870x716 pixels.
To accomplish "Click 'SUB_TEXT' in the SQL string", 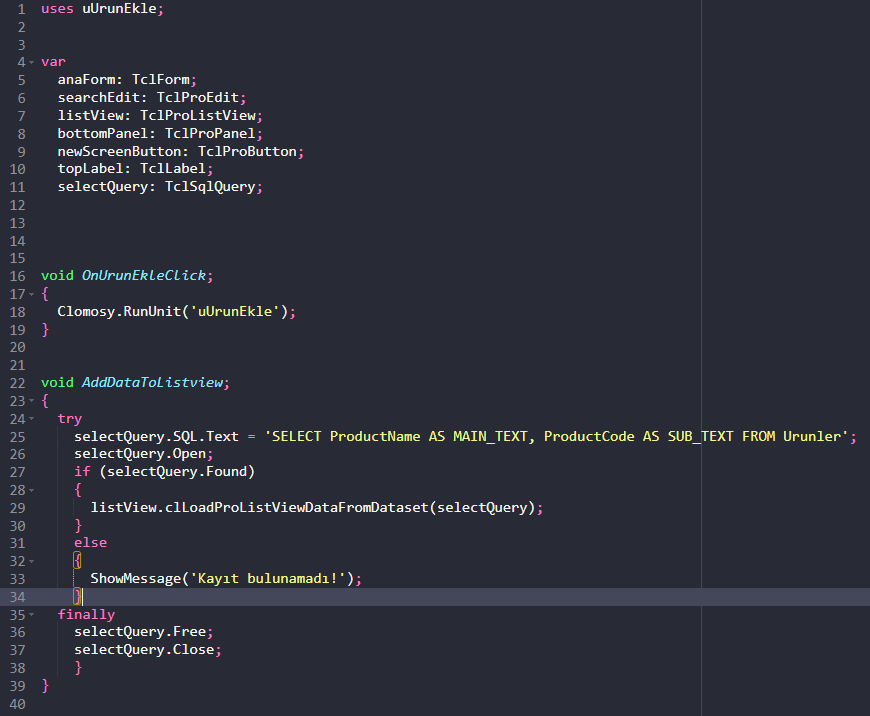I will coord(701,436).
